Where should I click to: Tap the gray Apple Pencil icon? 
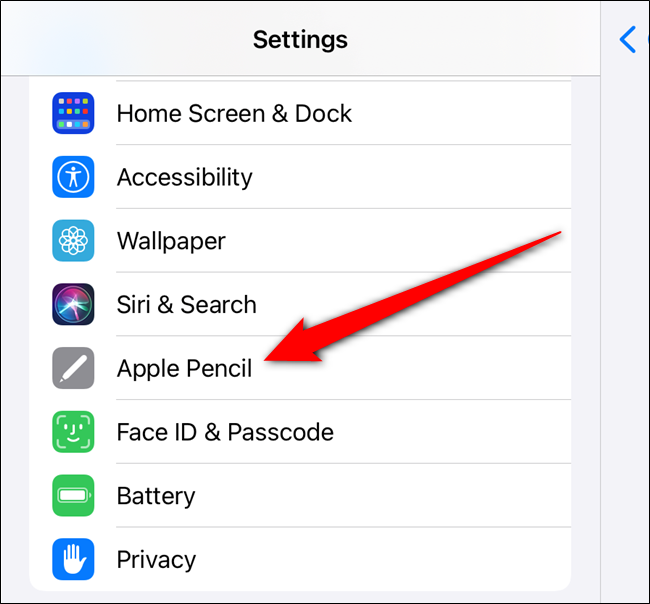click(x=73, y=368)
